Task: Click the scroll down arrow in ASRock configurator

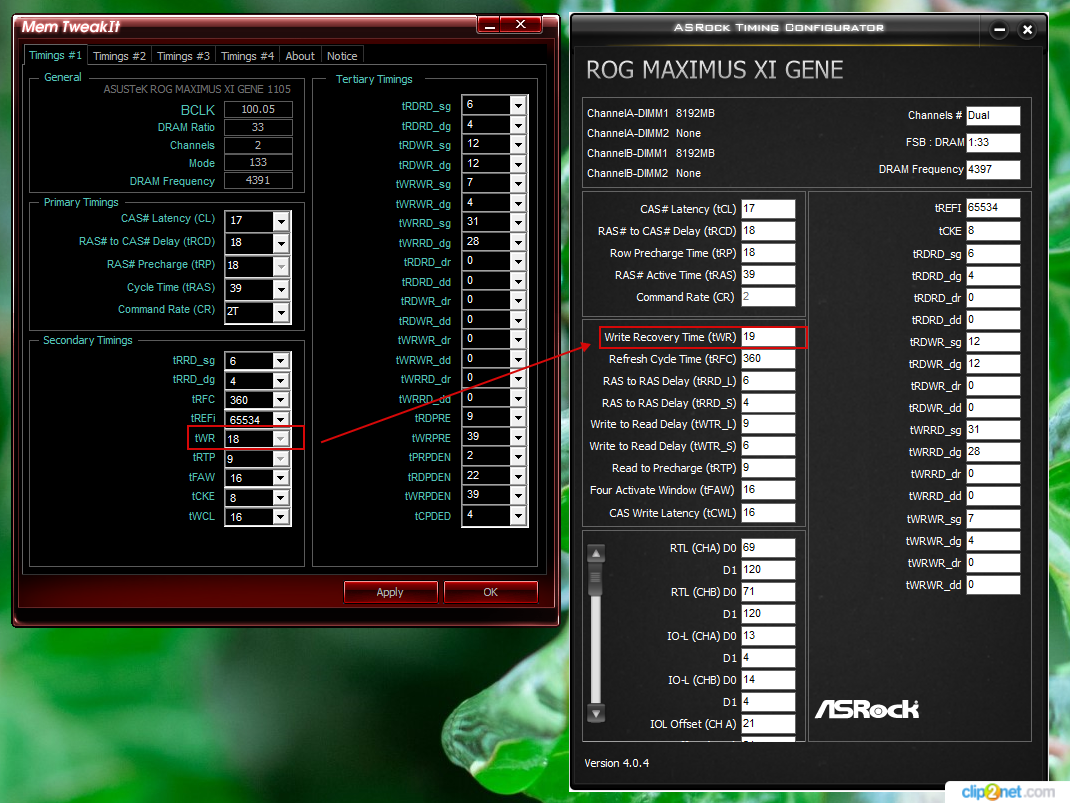Action: (596, 714)
